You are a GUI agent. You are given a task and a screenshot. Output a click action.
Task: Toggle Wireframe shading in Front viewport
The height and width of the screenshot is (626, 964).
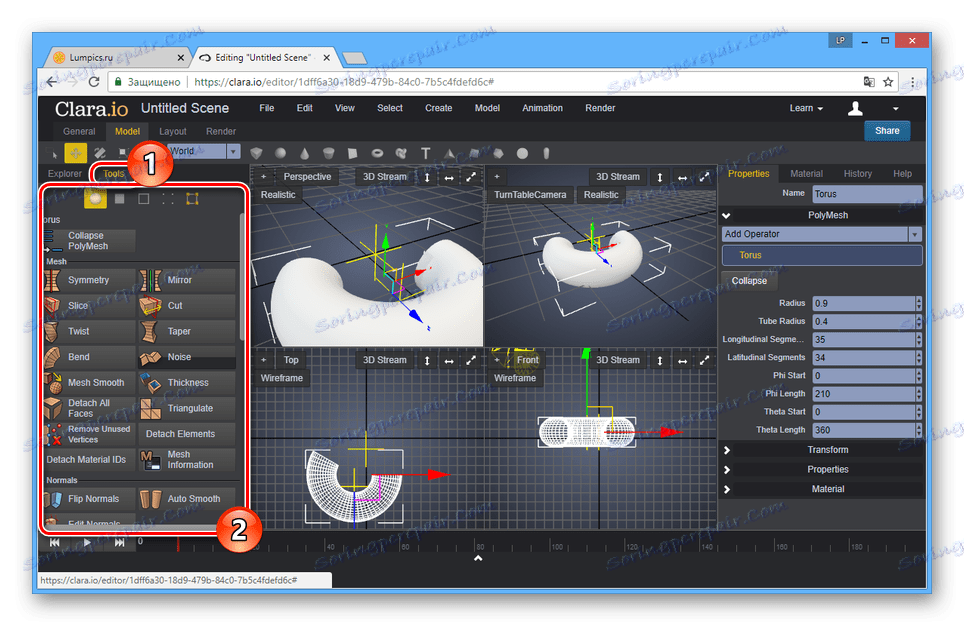(515, 378)
